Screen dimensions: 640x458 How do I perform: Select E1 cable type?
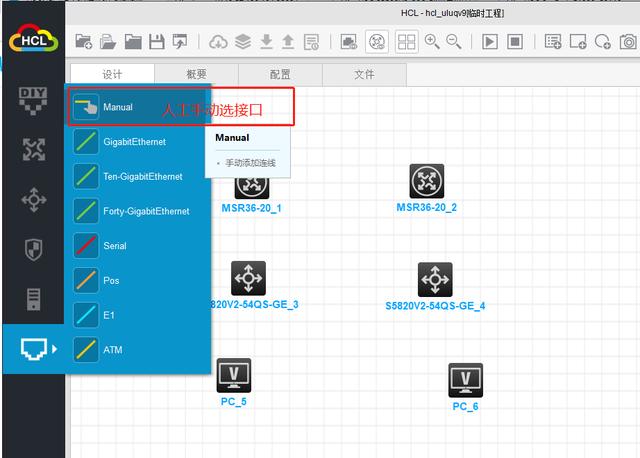click(x=138, y=315)
